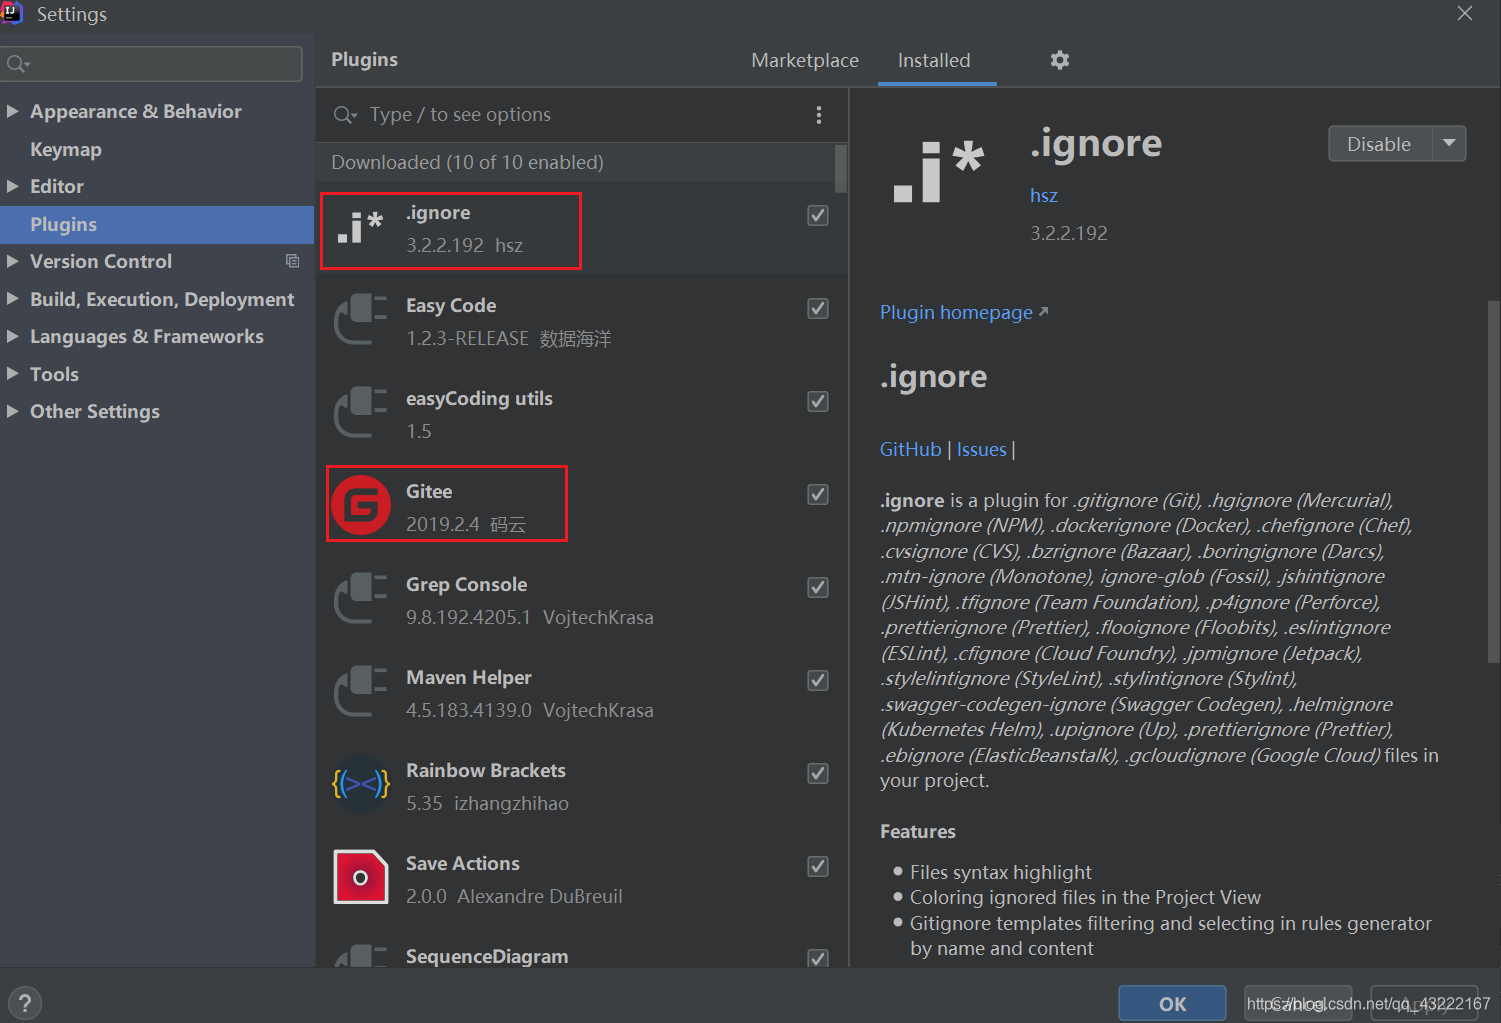Select Plugins in the settings tree
Viewport: 1501px width, 1023px height.
157,224
